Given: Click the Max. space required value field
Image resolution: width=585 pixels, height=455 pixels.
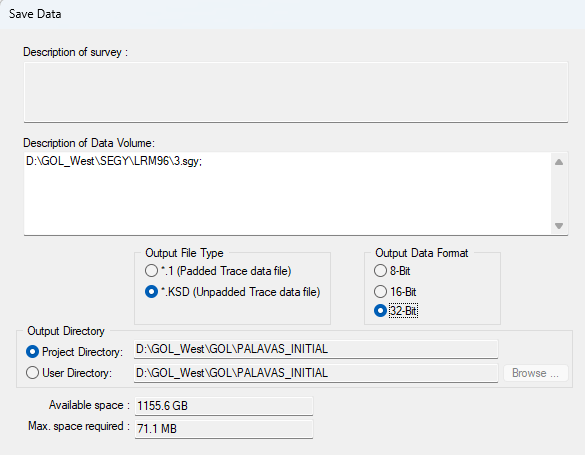Looking at the screenshot, I should (x=223, y=429).
